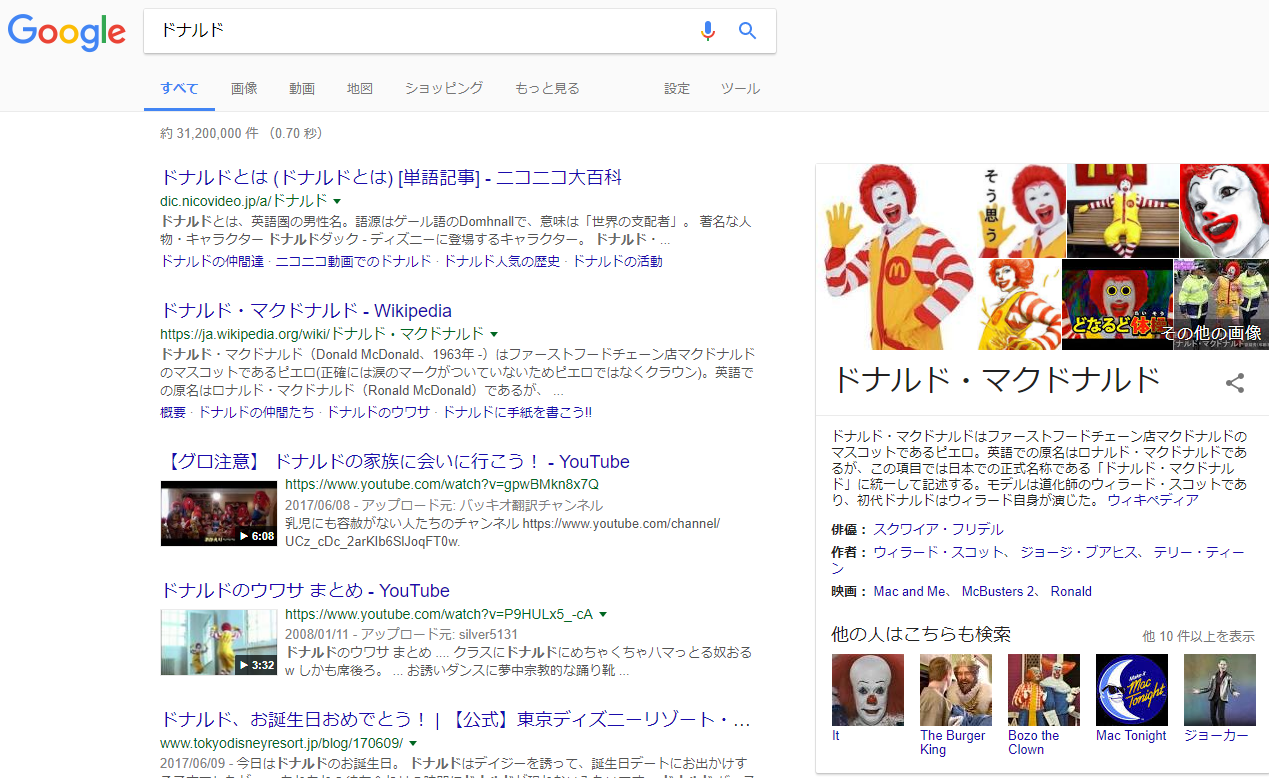Expand options arrow beside dic.nicovideo.jp URL

pyautogui.click(x=338, y=201)
